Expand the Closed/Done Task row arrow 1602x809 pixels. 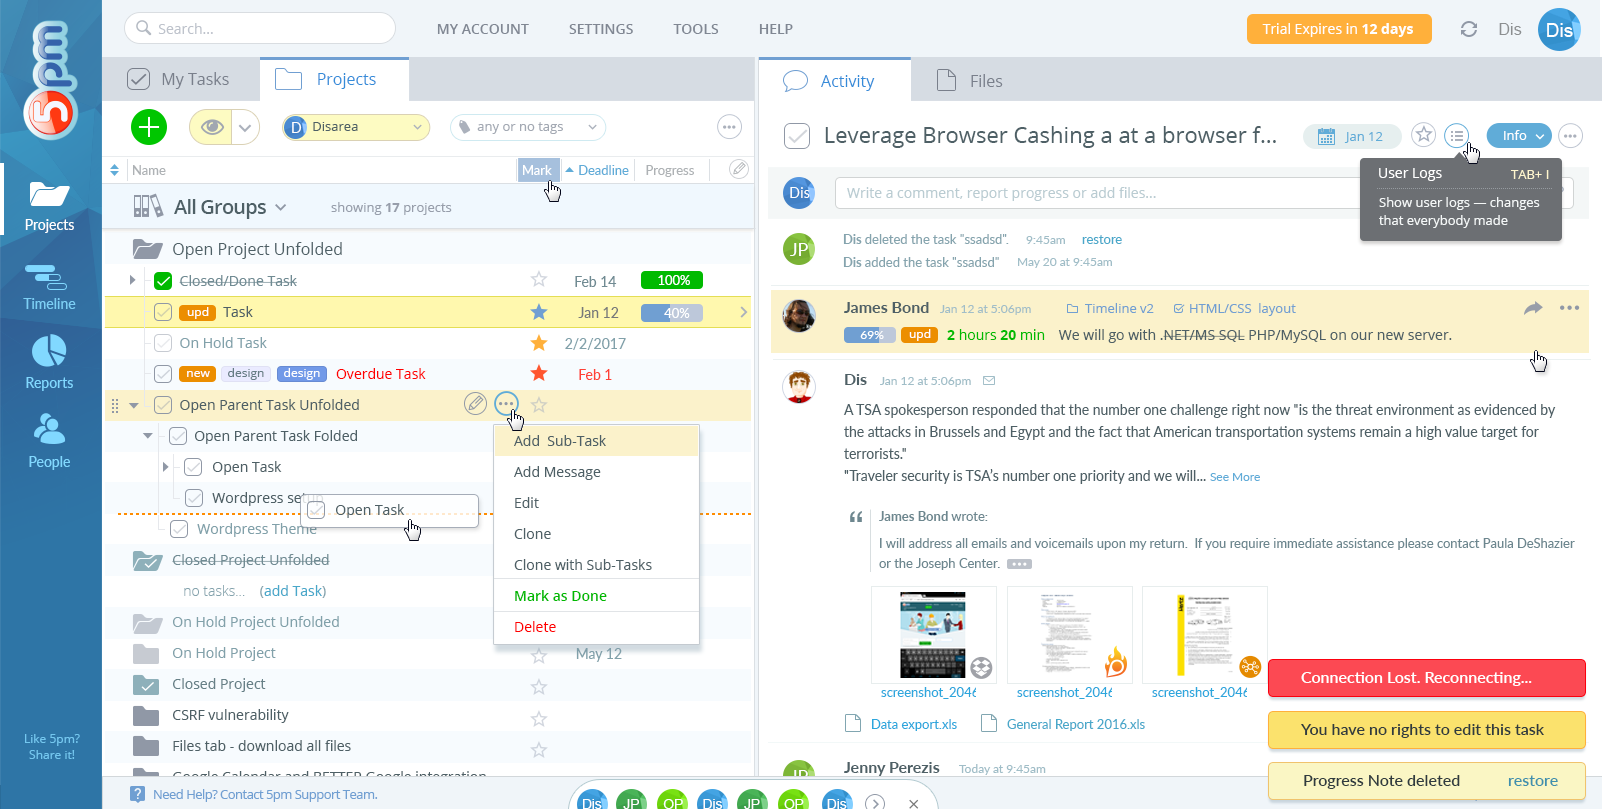click(132, 281)
